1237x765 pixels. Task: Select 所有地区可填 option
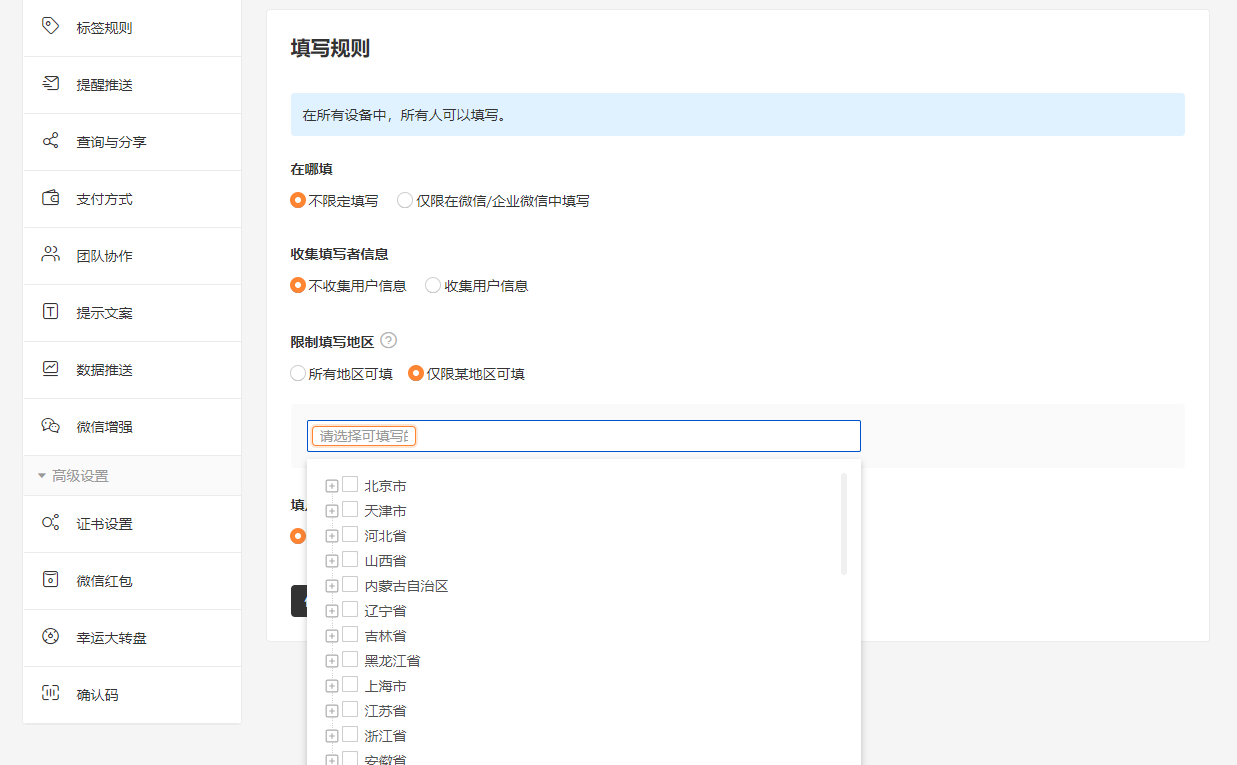(x=298, y=373)
